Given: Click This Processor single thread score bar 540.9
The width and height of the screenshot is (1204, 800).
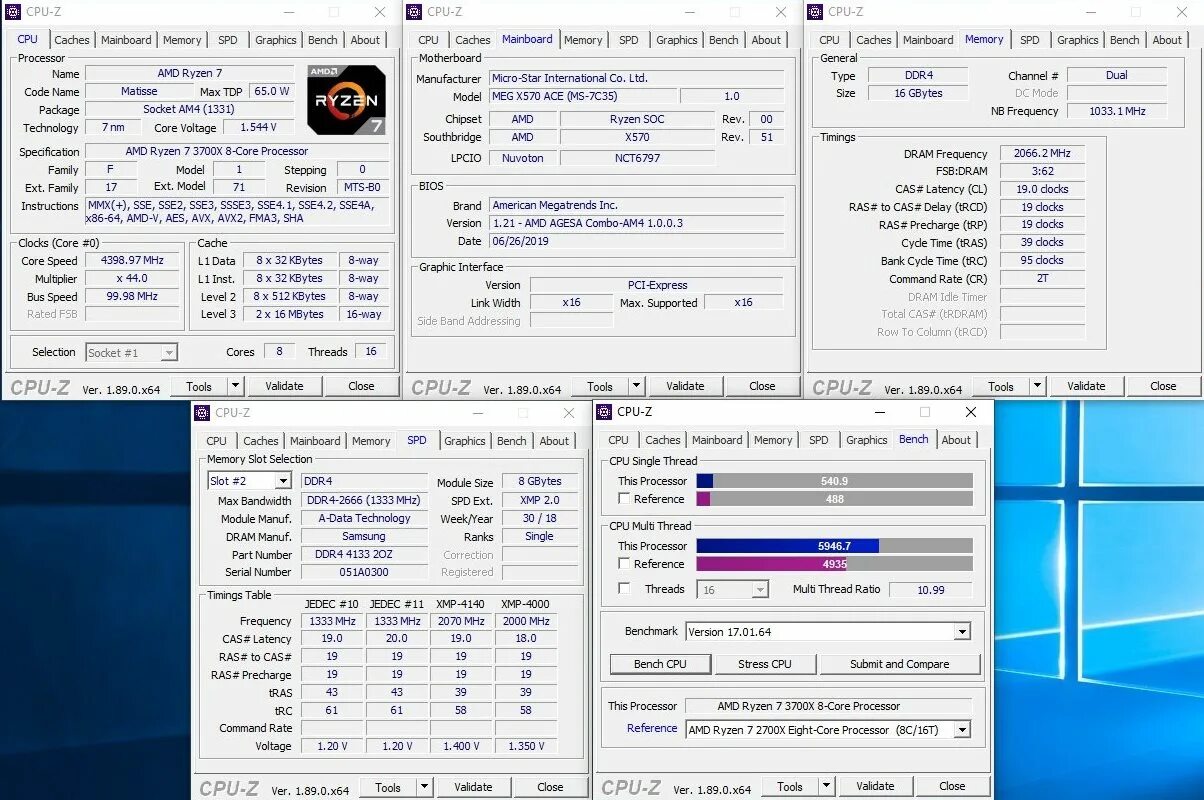Looking at the screenshot, I should [x=834, y=481].
